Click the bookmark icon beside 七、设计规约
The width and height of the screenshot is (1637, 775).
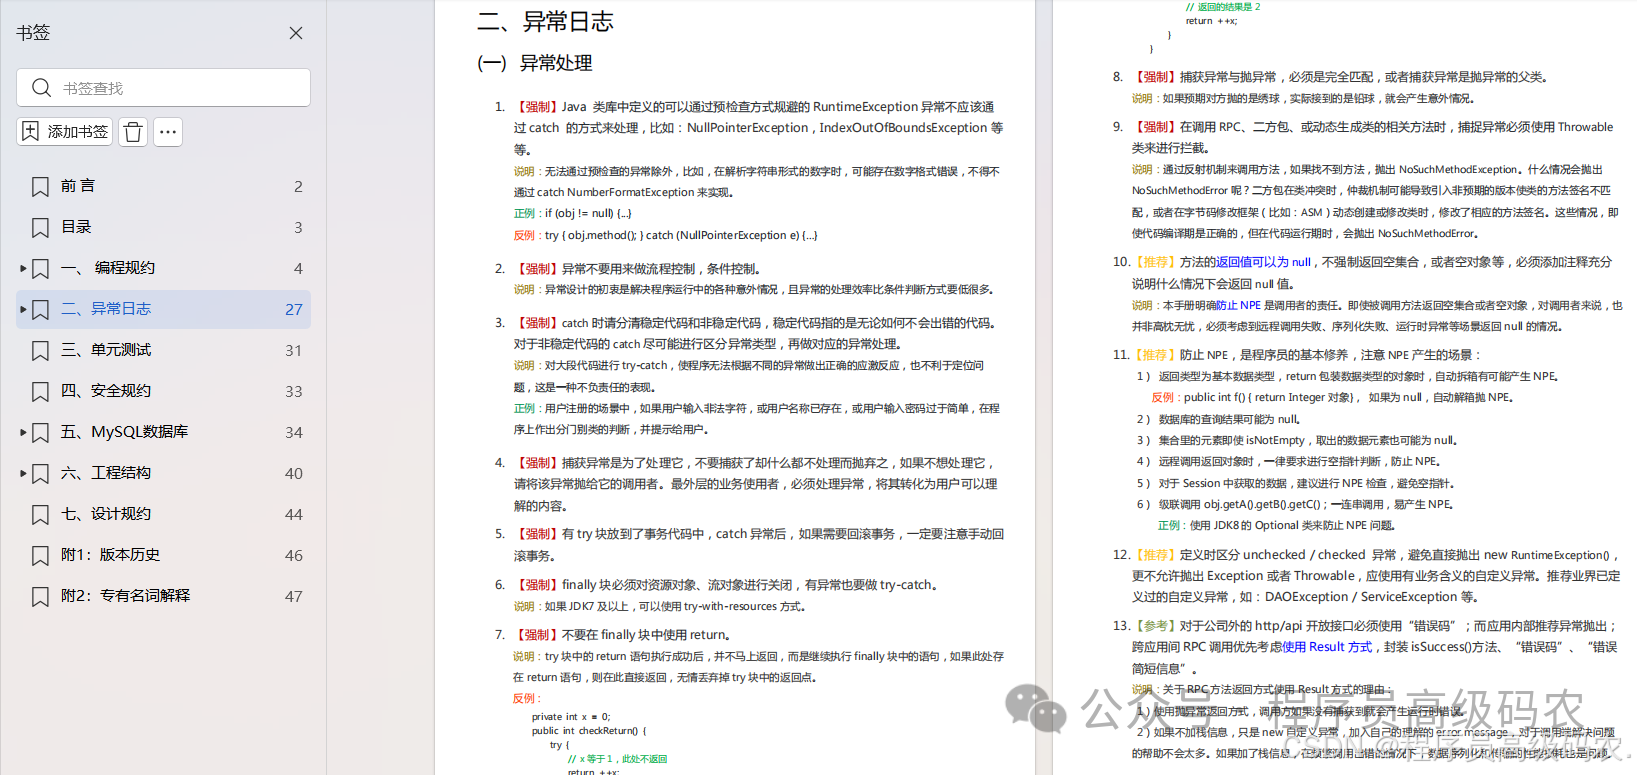[x=40, y=515]
